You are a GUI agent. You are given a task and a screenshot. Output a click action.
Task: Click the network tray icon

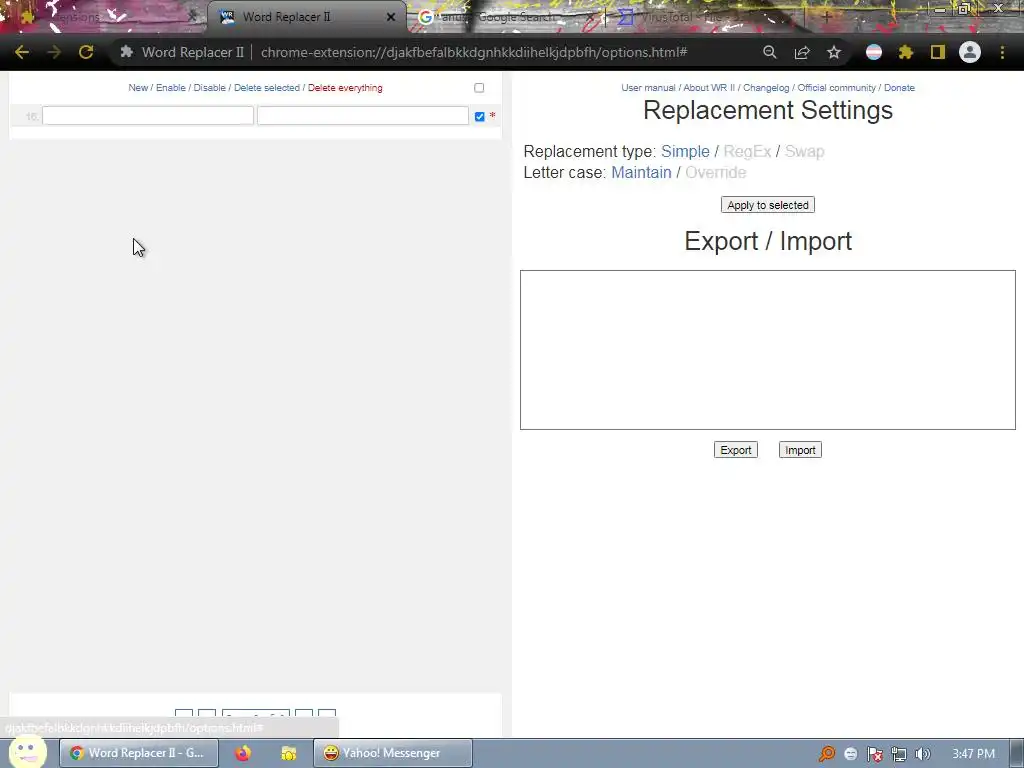899,754
